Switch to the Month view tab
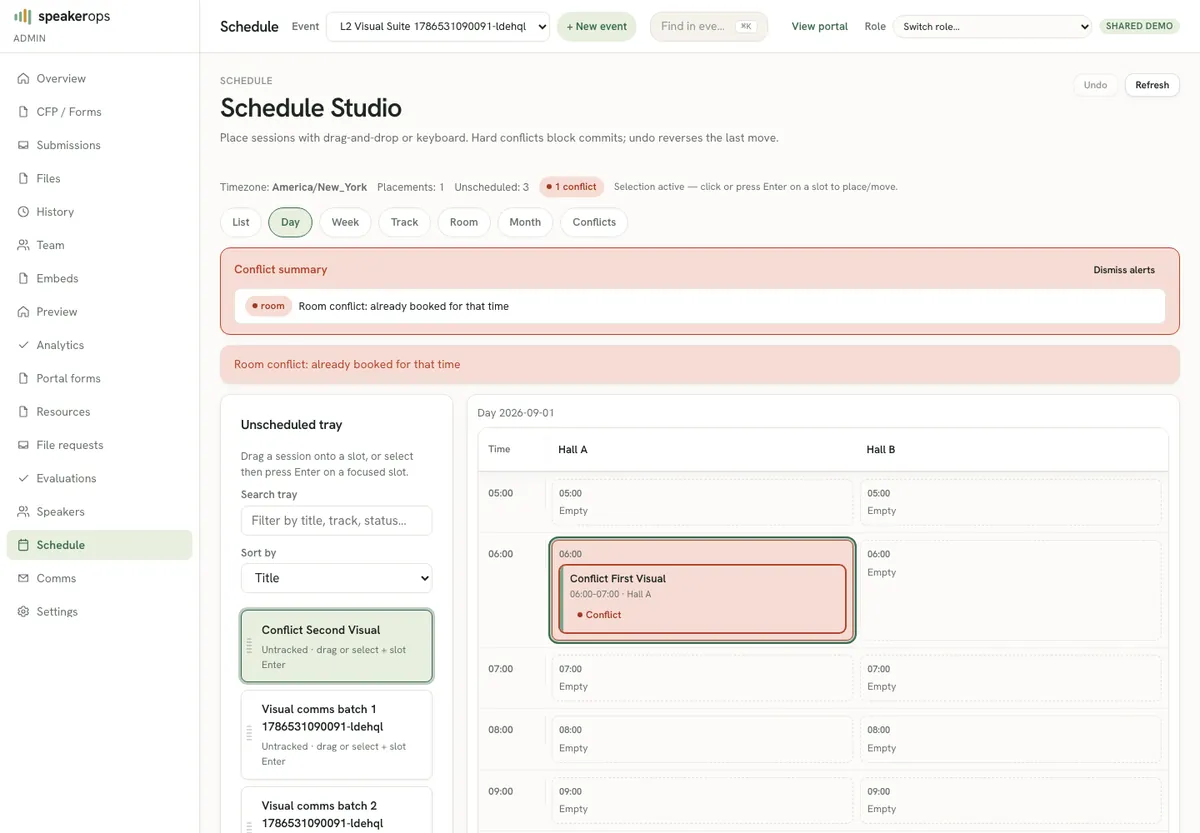The width and height of the screenshot is (1200, 833). [525, 222]
